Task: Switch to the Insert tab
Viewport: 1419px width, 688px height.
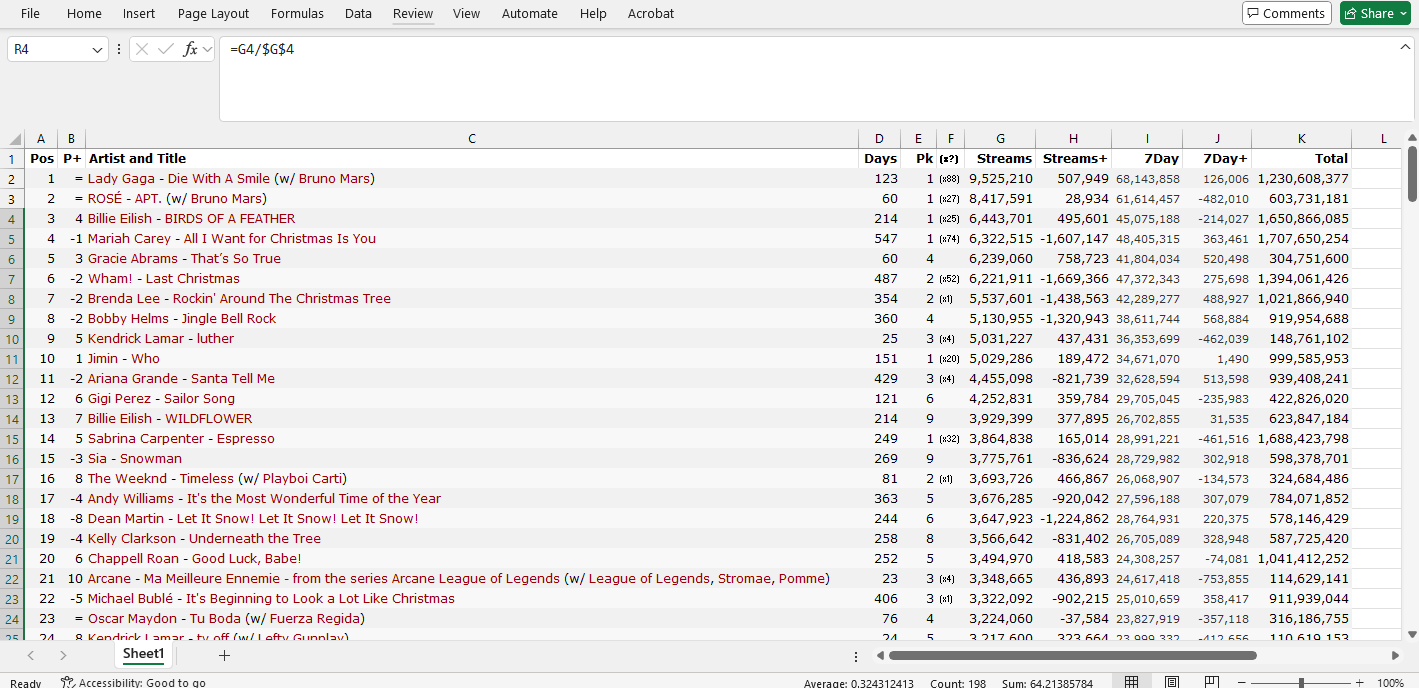Action: click(x=139, y=13)
